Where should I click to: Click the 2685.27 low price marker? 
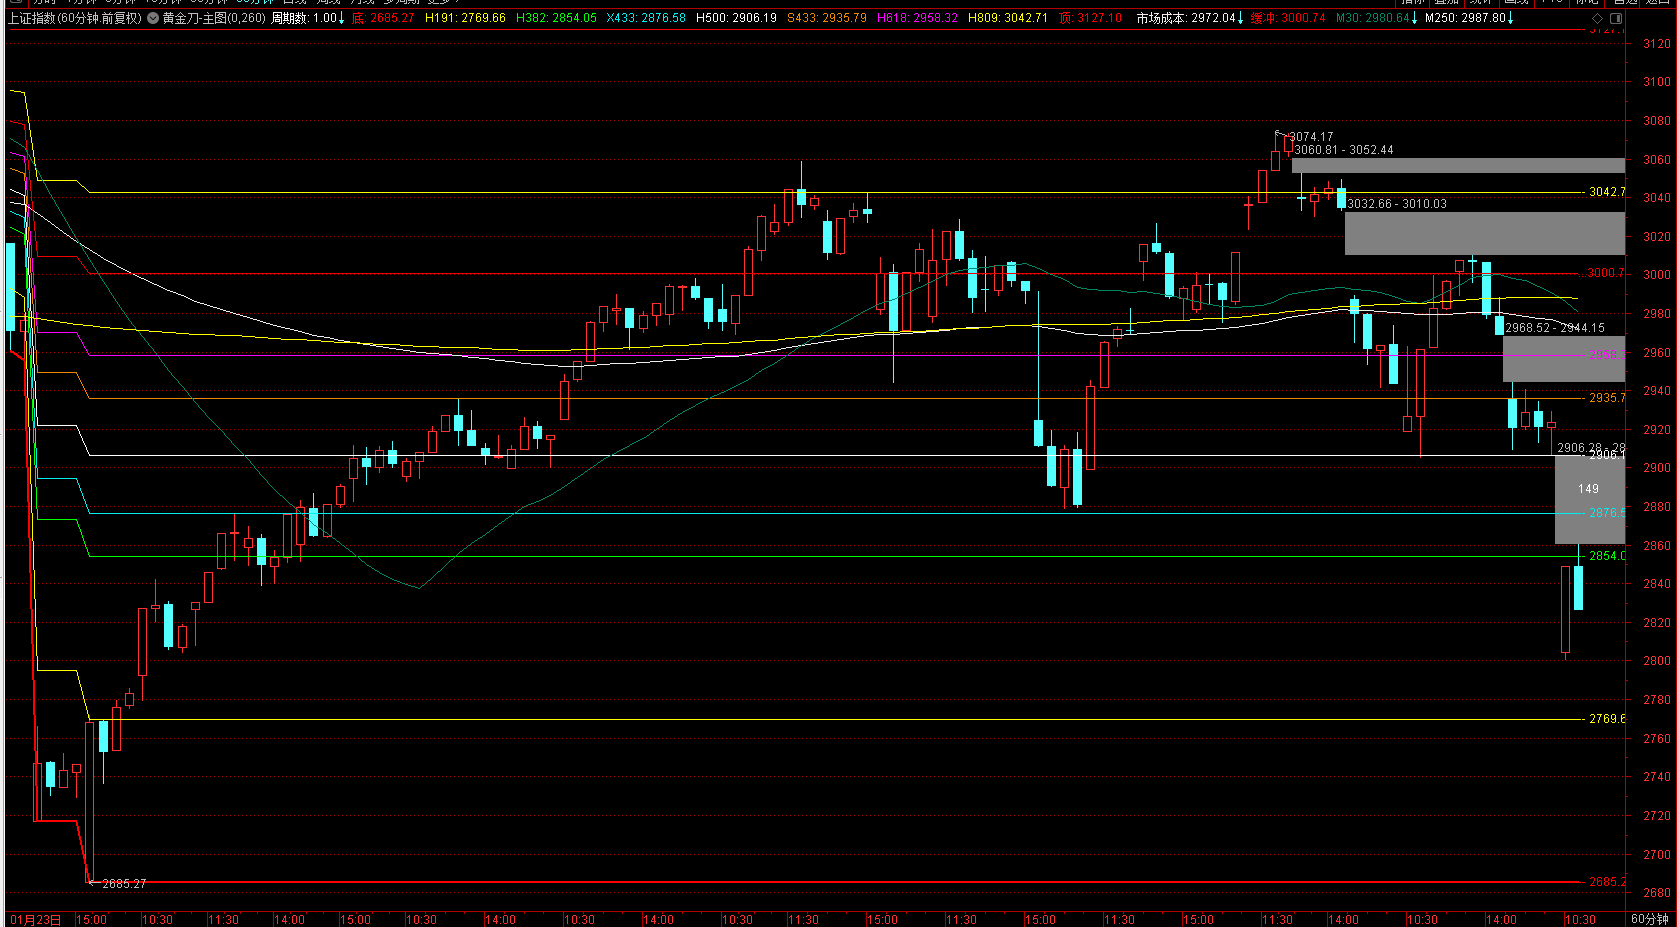tap(124, 884)
